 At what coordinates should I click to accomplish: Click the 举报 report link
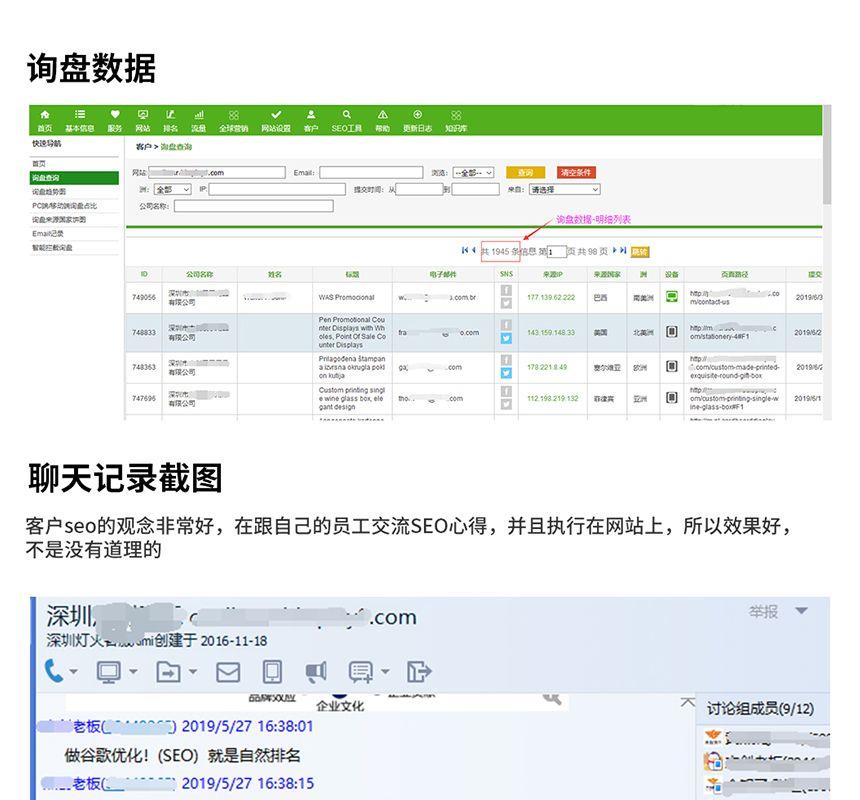coord(763,611)
